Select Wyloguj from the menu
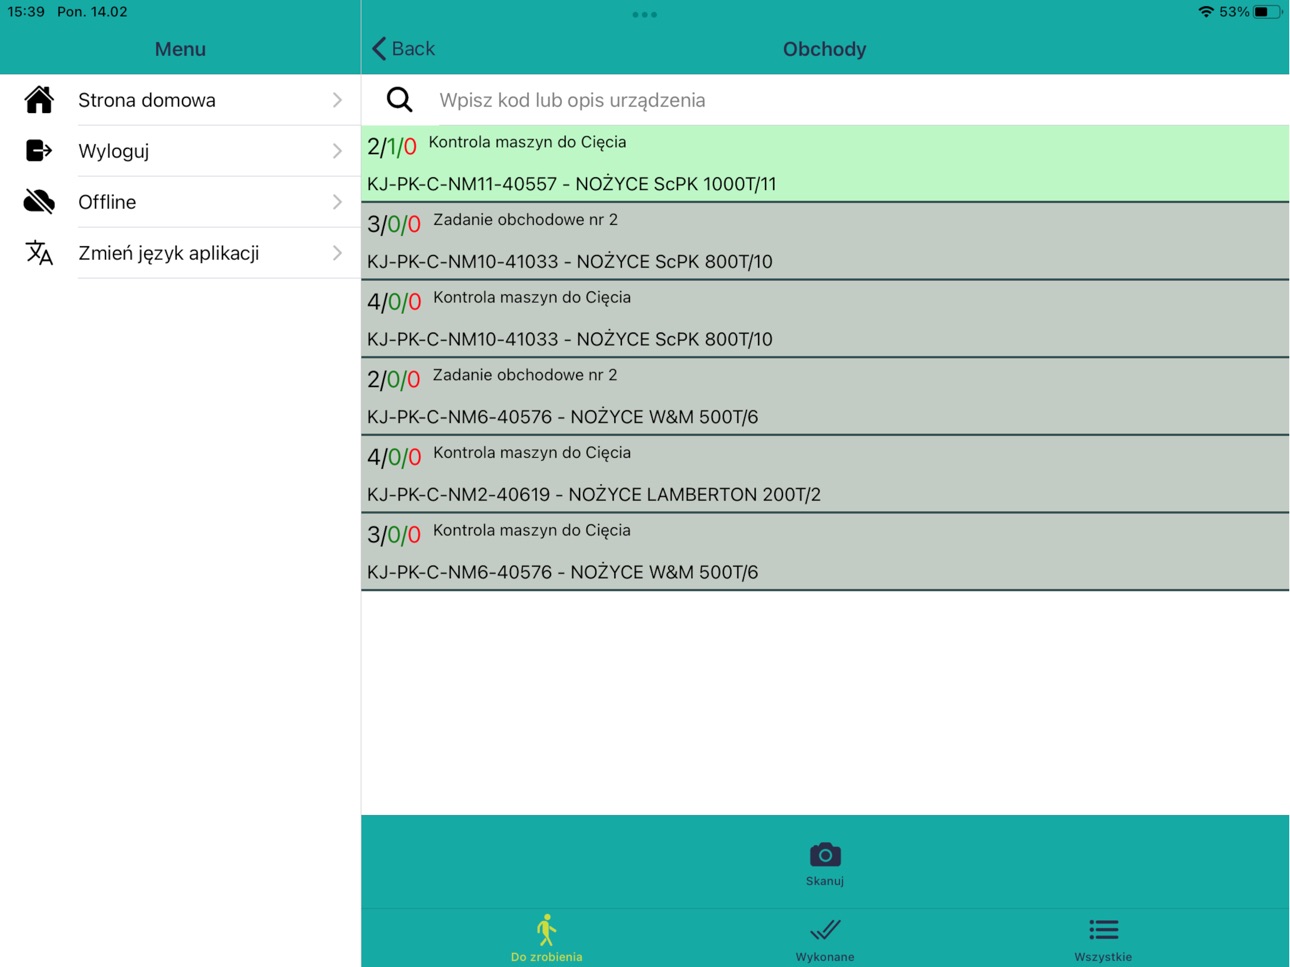Image resolution: width=1290 pixels, height=967 pixels. coord(180,151)
